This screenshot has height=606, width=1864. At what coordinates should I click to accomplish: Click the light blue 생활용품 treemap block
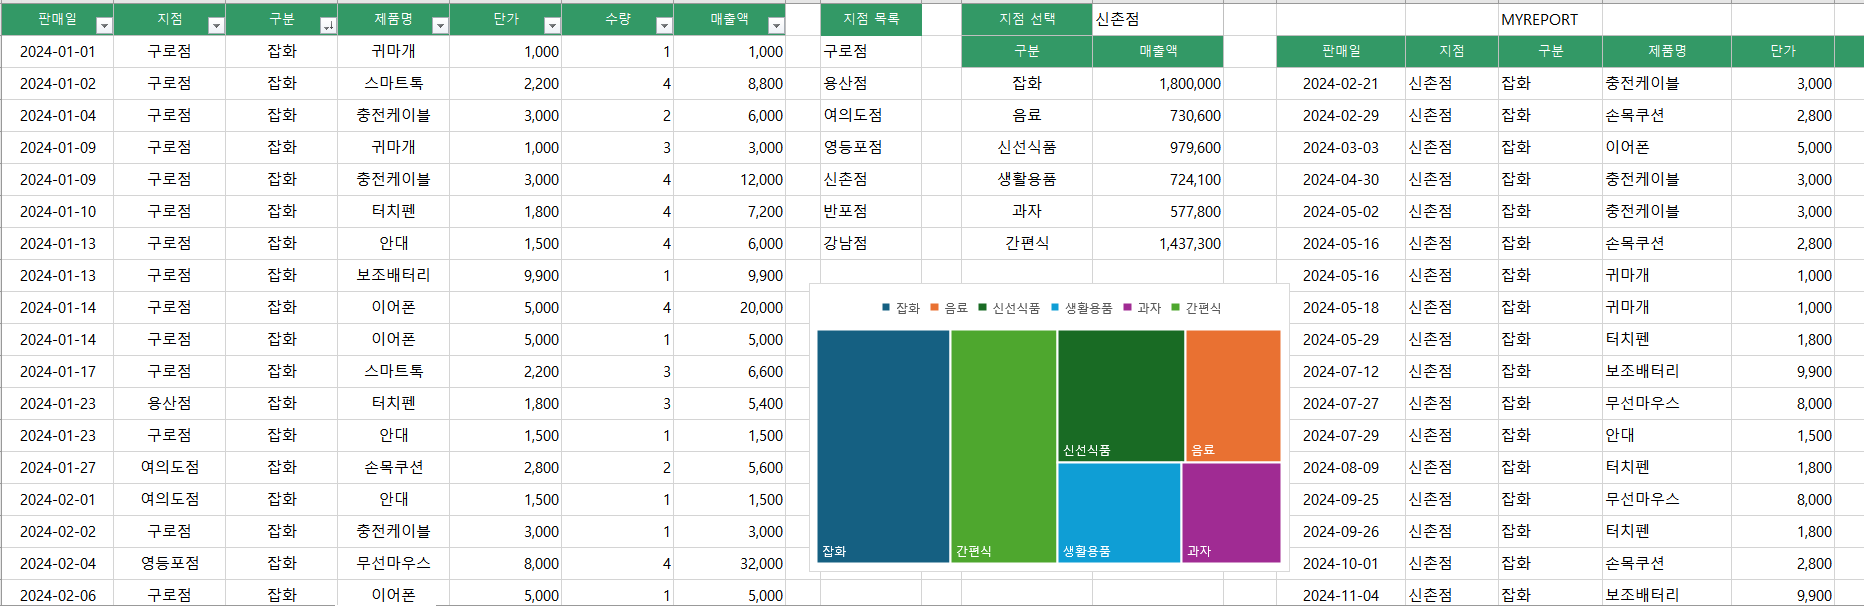tap(1119, 512)
